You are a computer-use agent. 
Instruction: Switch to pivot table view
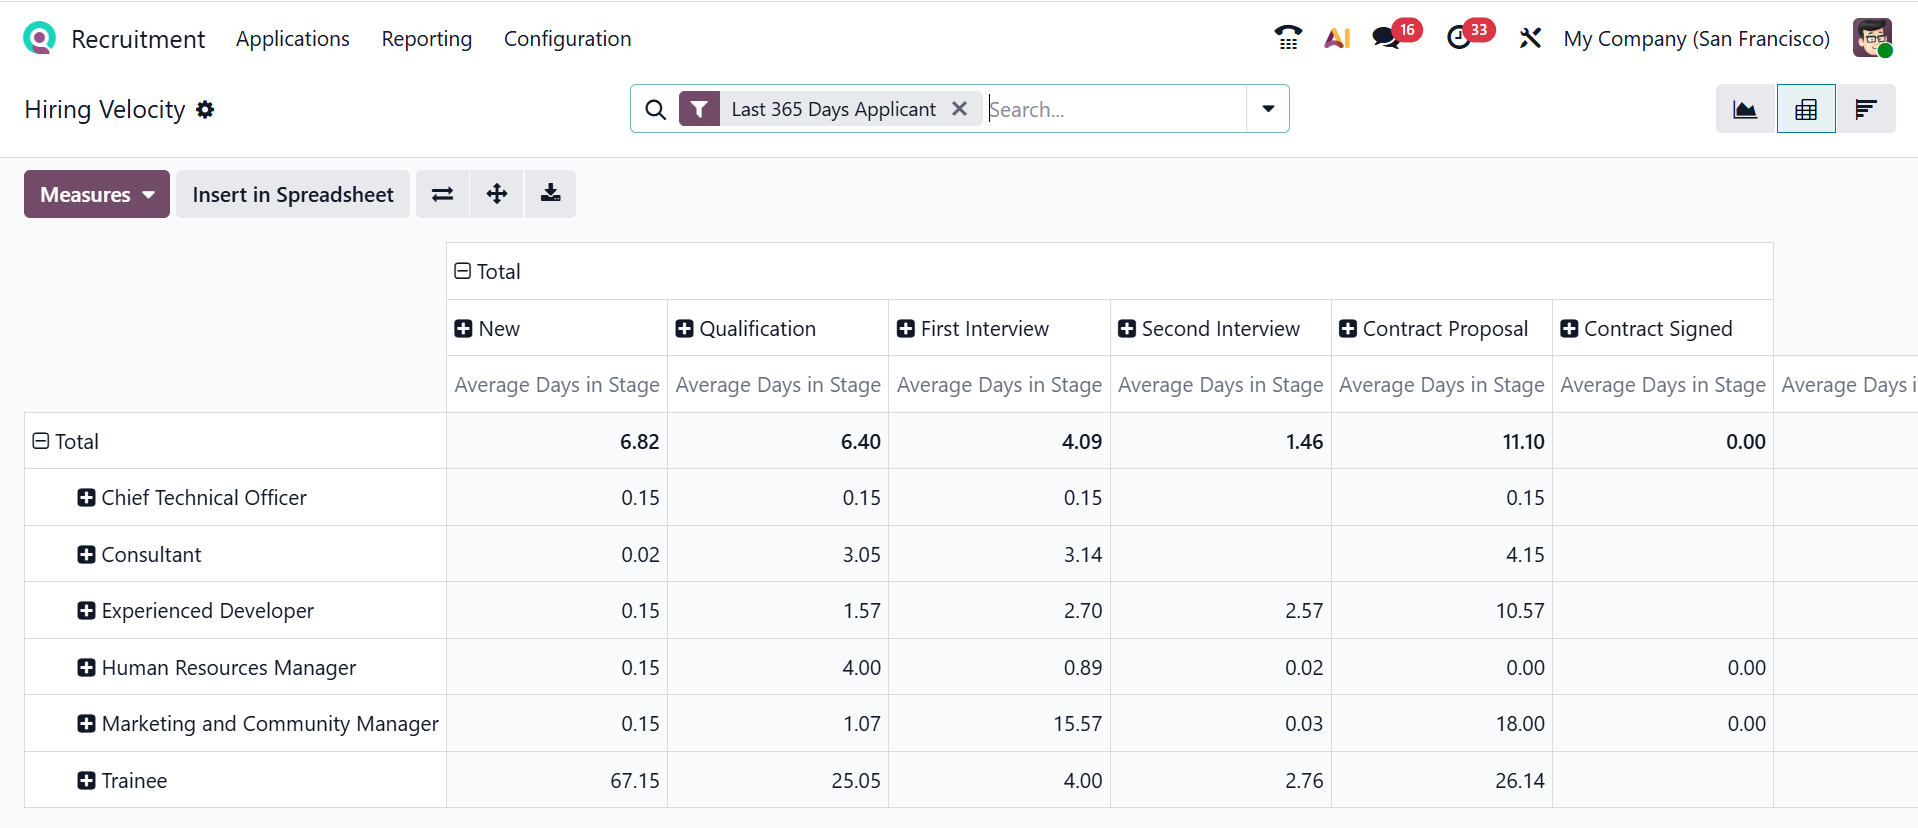[1805, 109]
